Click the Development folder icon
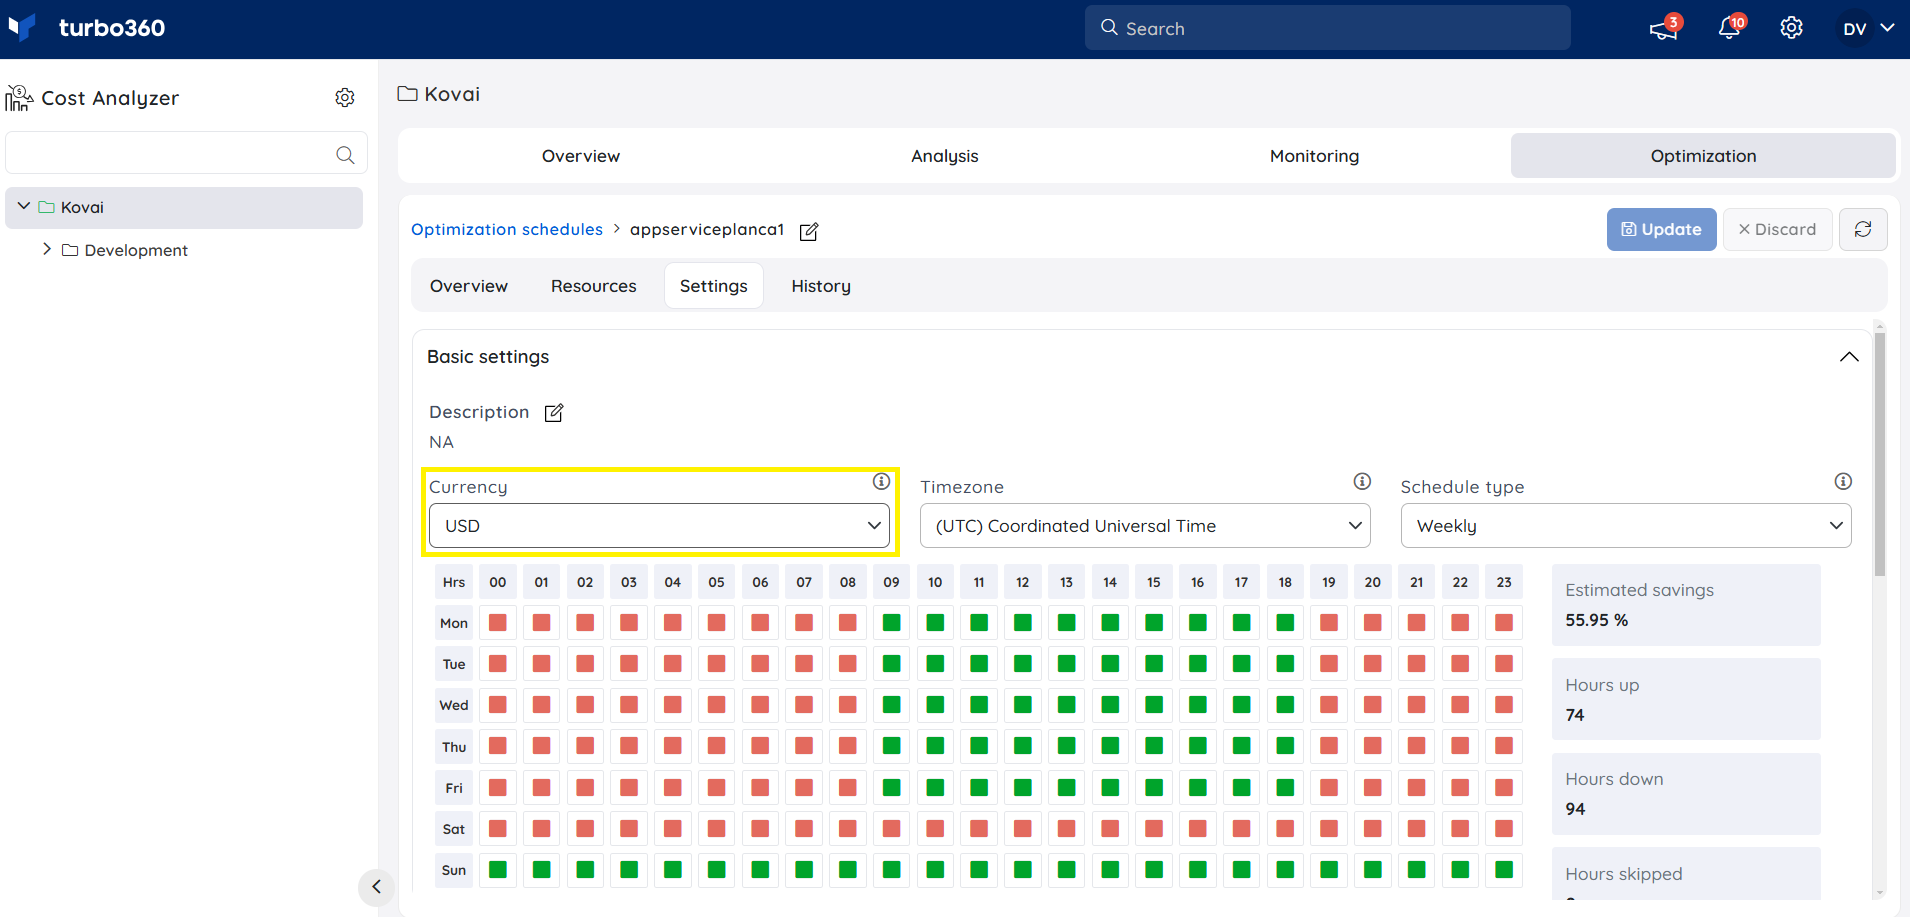Viewport: 1910px width, 917px height. coord(70,250)
